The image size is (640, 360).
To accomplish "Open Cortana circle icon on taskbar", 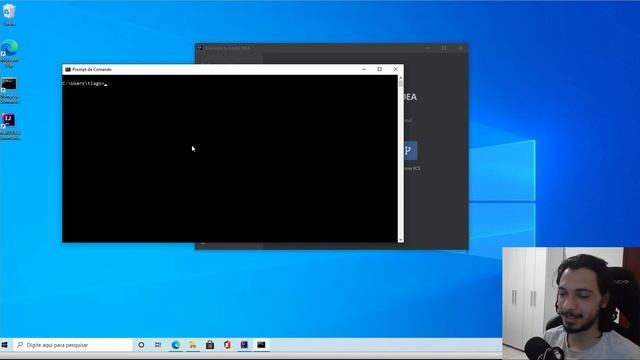I will [x=141, y=345].
